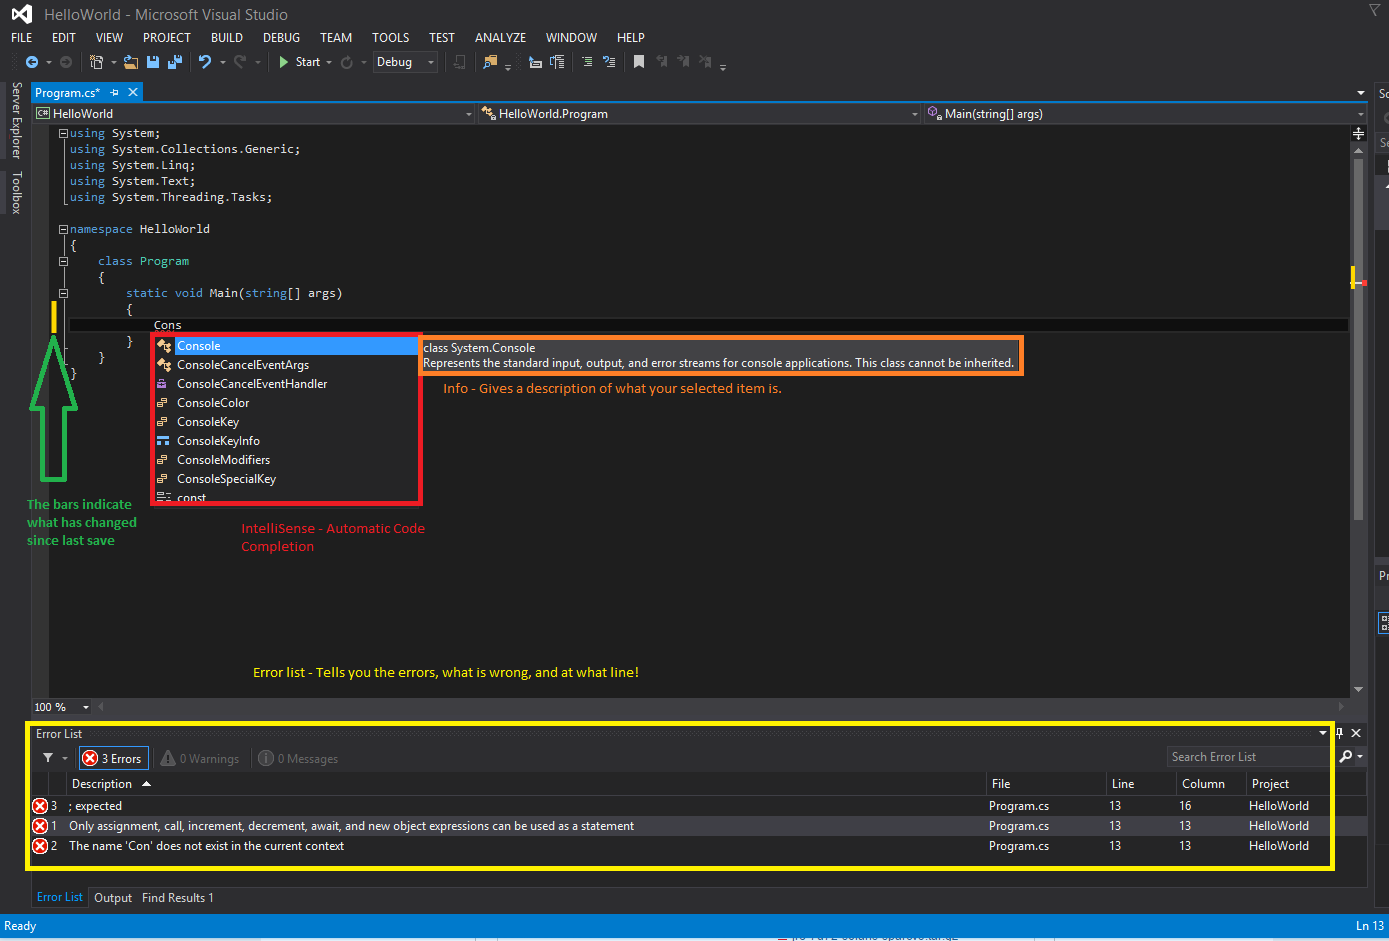Screen dimensions: 1389x941
Task: Open the DEBUG menu
Action: coord(281,37)
